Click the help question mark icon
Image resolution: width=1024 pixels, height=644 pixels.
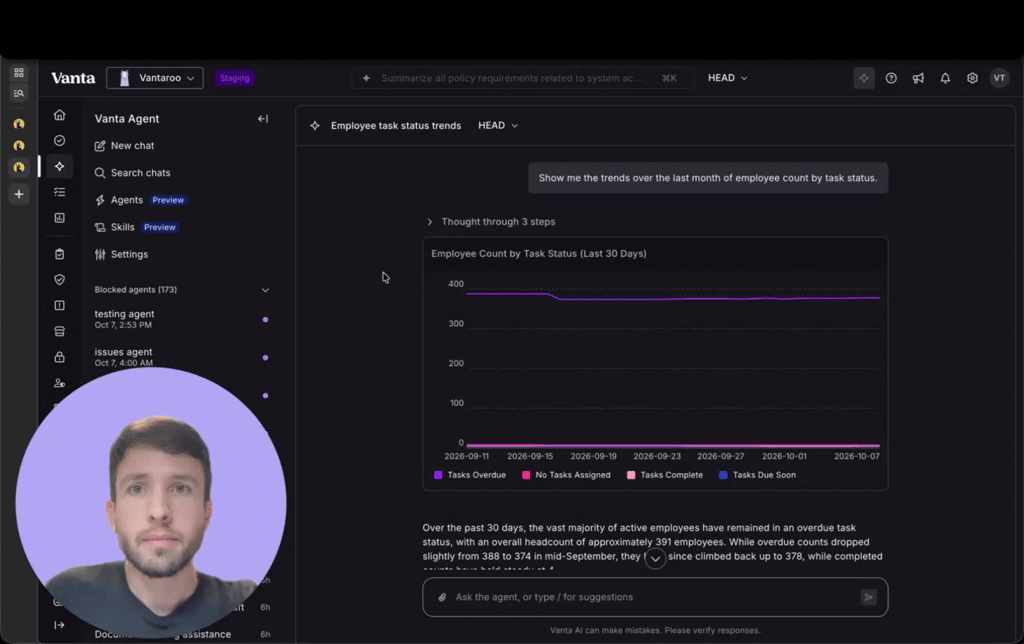[891, 78]
